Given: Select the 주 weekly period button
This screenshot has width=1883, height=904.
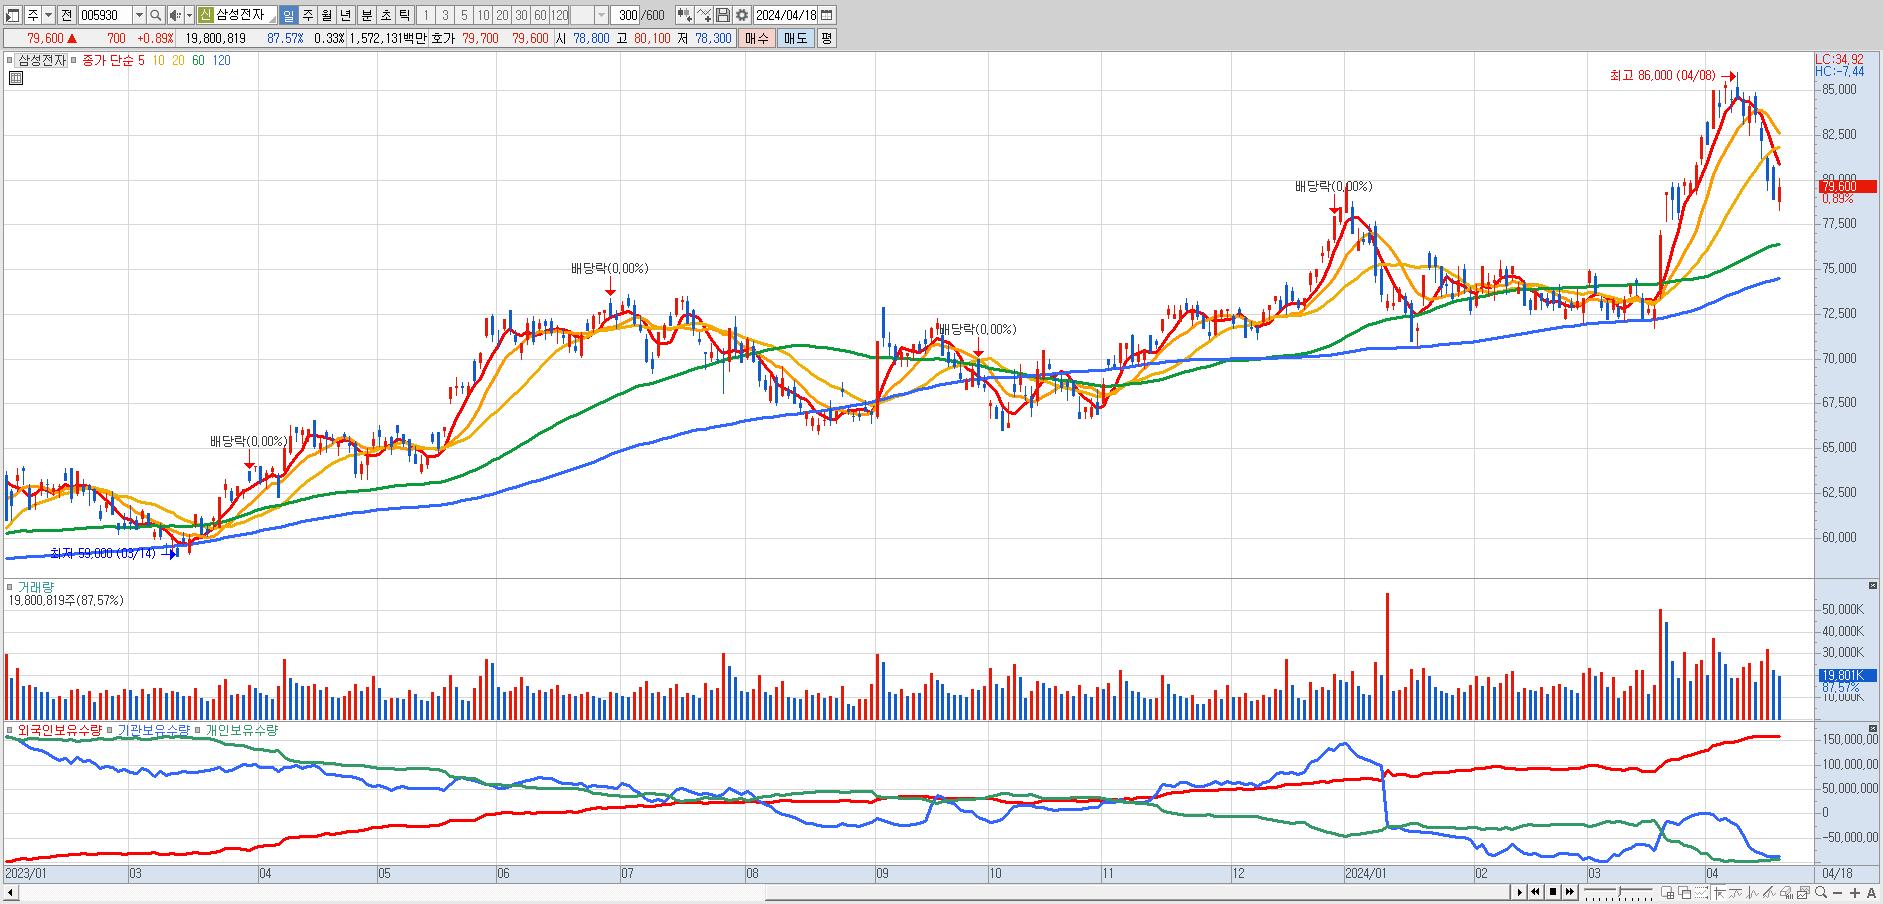Looking at the screenshot, I should coord(308,15).
